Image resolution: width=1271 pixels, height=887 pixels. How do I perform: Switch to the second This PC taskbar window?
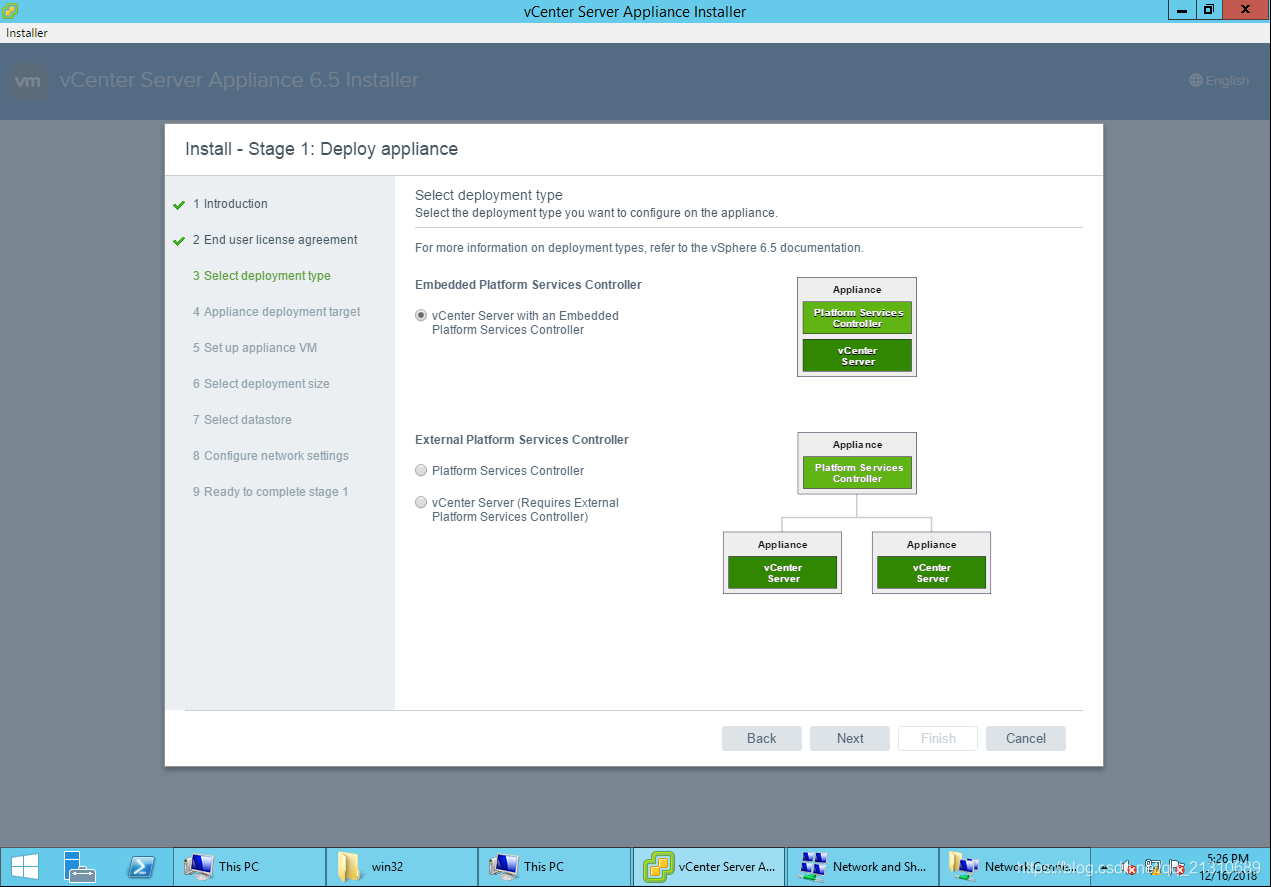555,867
